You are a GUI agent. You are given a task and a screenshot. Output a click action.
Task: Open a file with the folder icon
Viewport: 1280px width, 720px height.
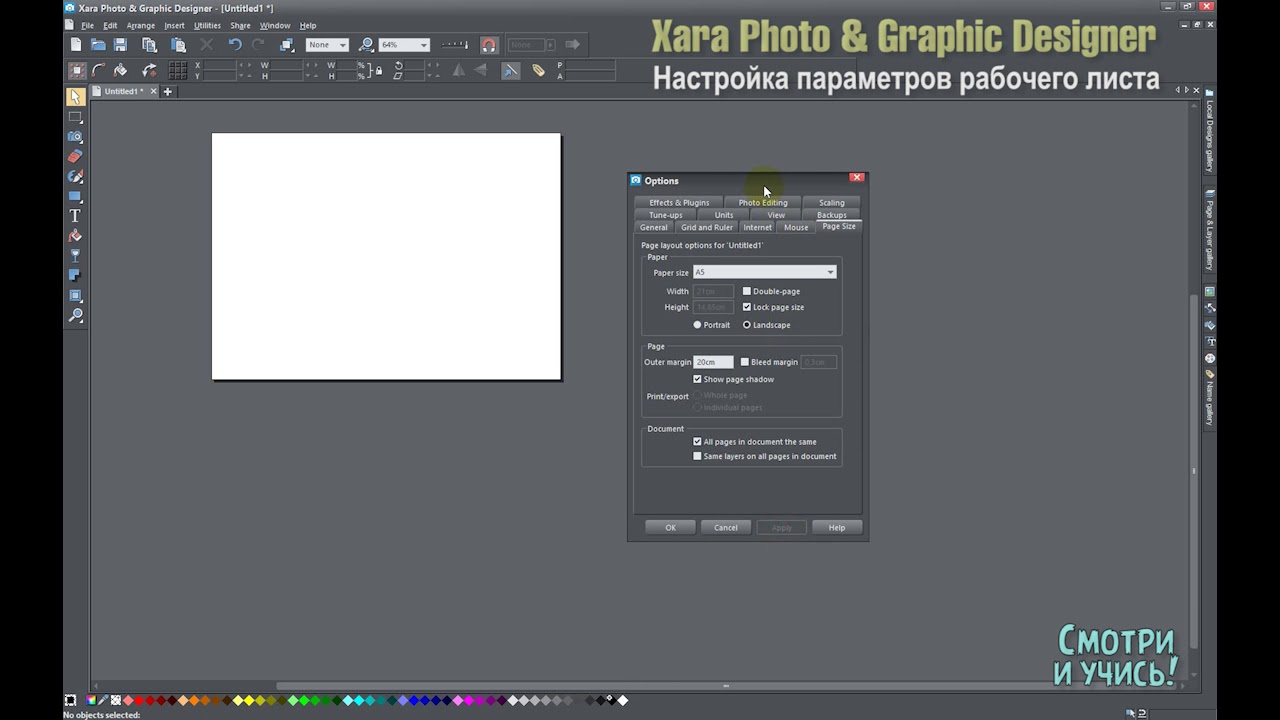(x=98, y=45)
